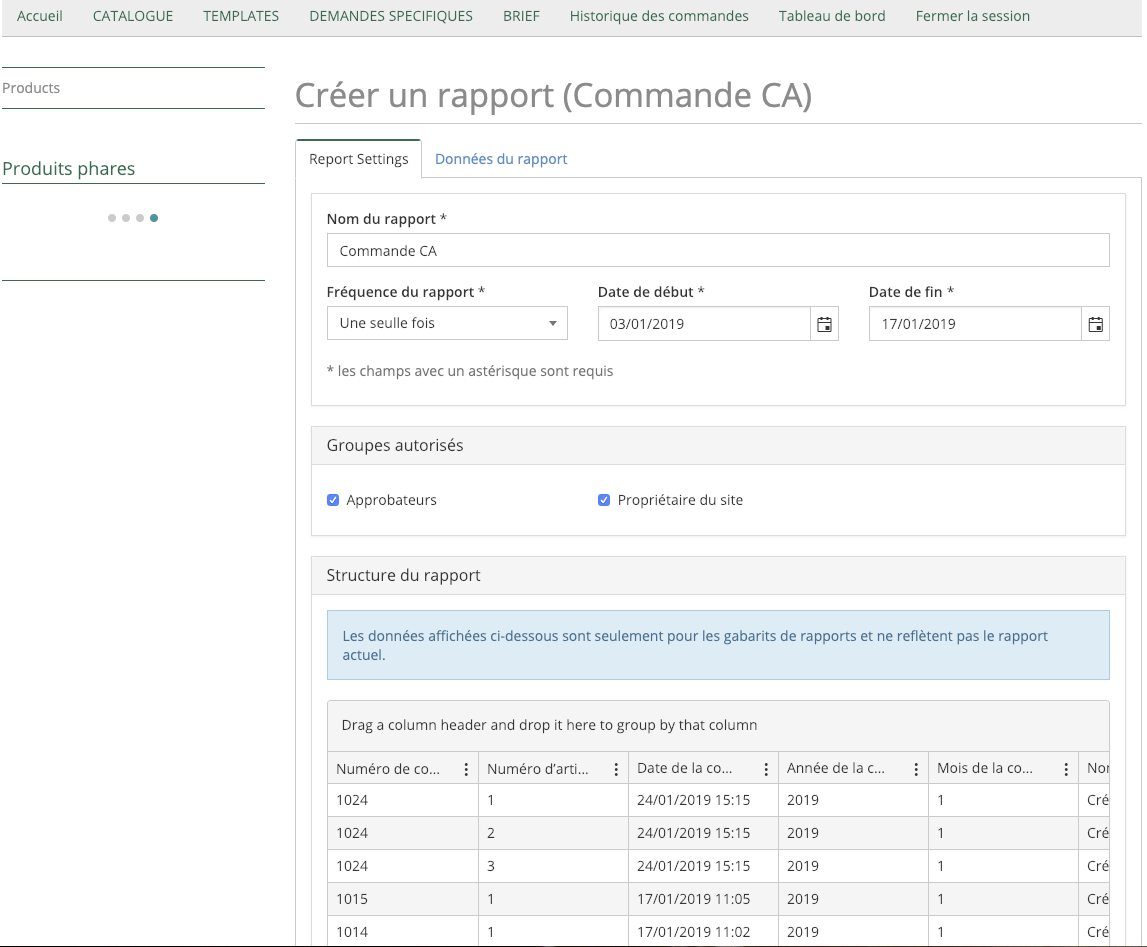Click the date cell 17/01/2019 11:05
Viewport: 1147px width, 947px height.
point(703,899)
